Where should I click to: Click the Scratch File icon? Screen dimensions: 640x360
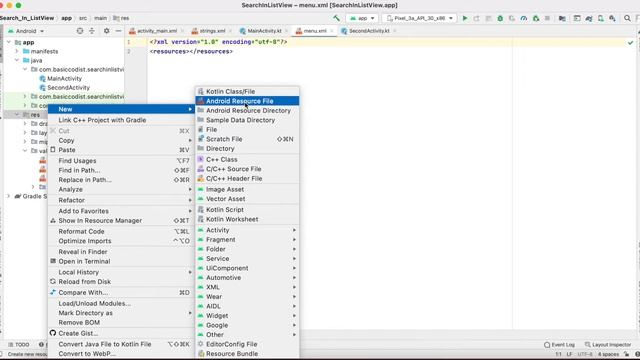200,139
